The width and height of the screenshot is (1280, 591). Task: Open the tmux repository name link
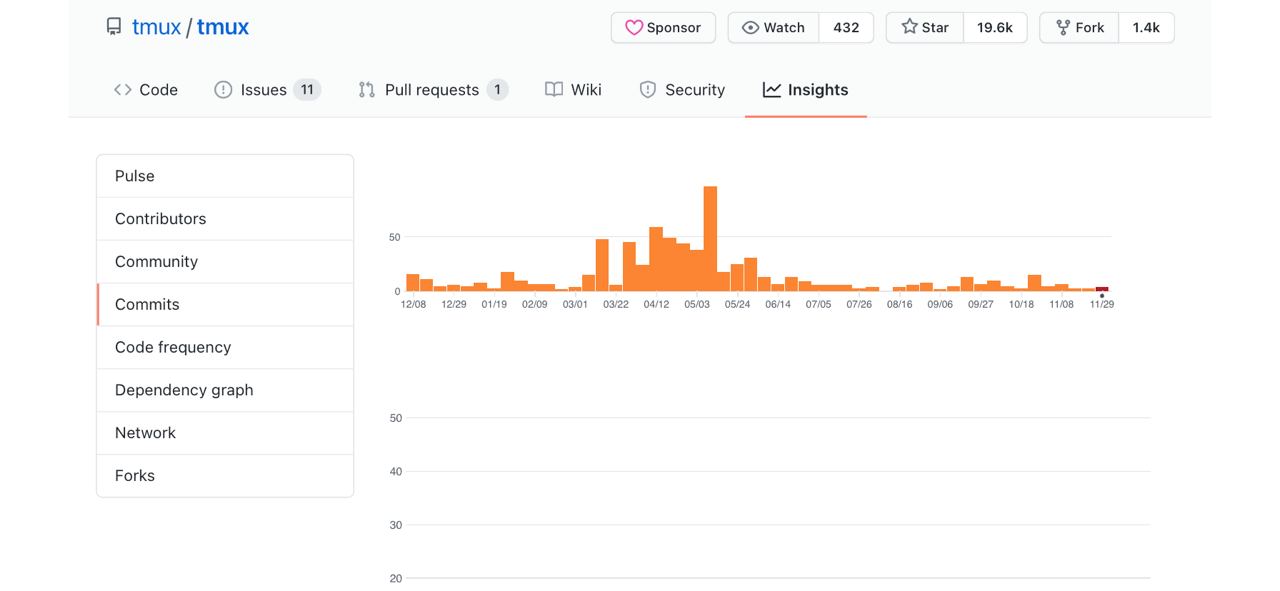(223, 27)
